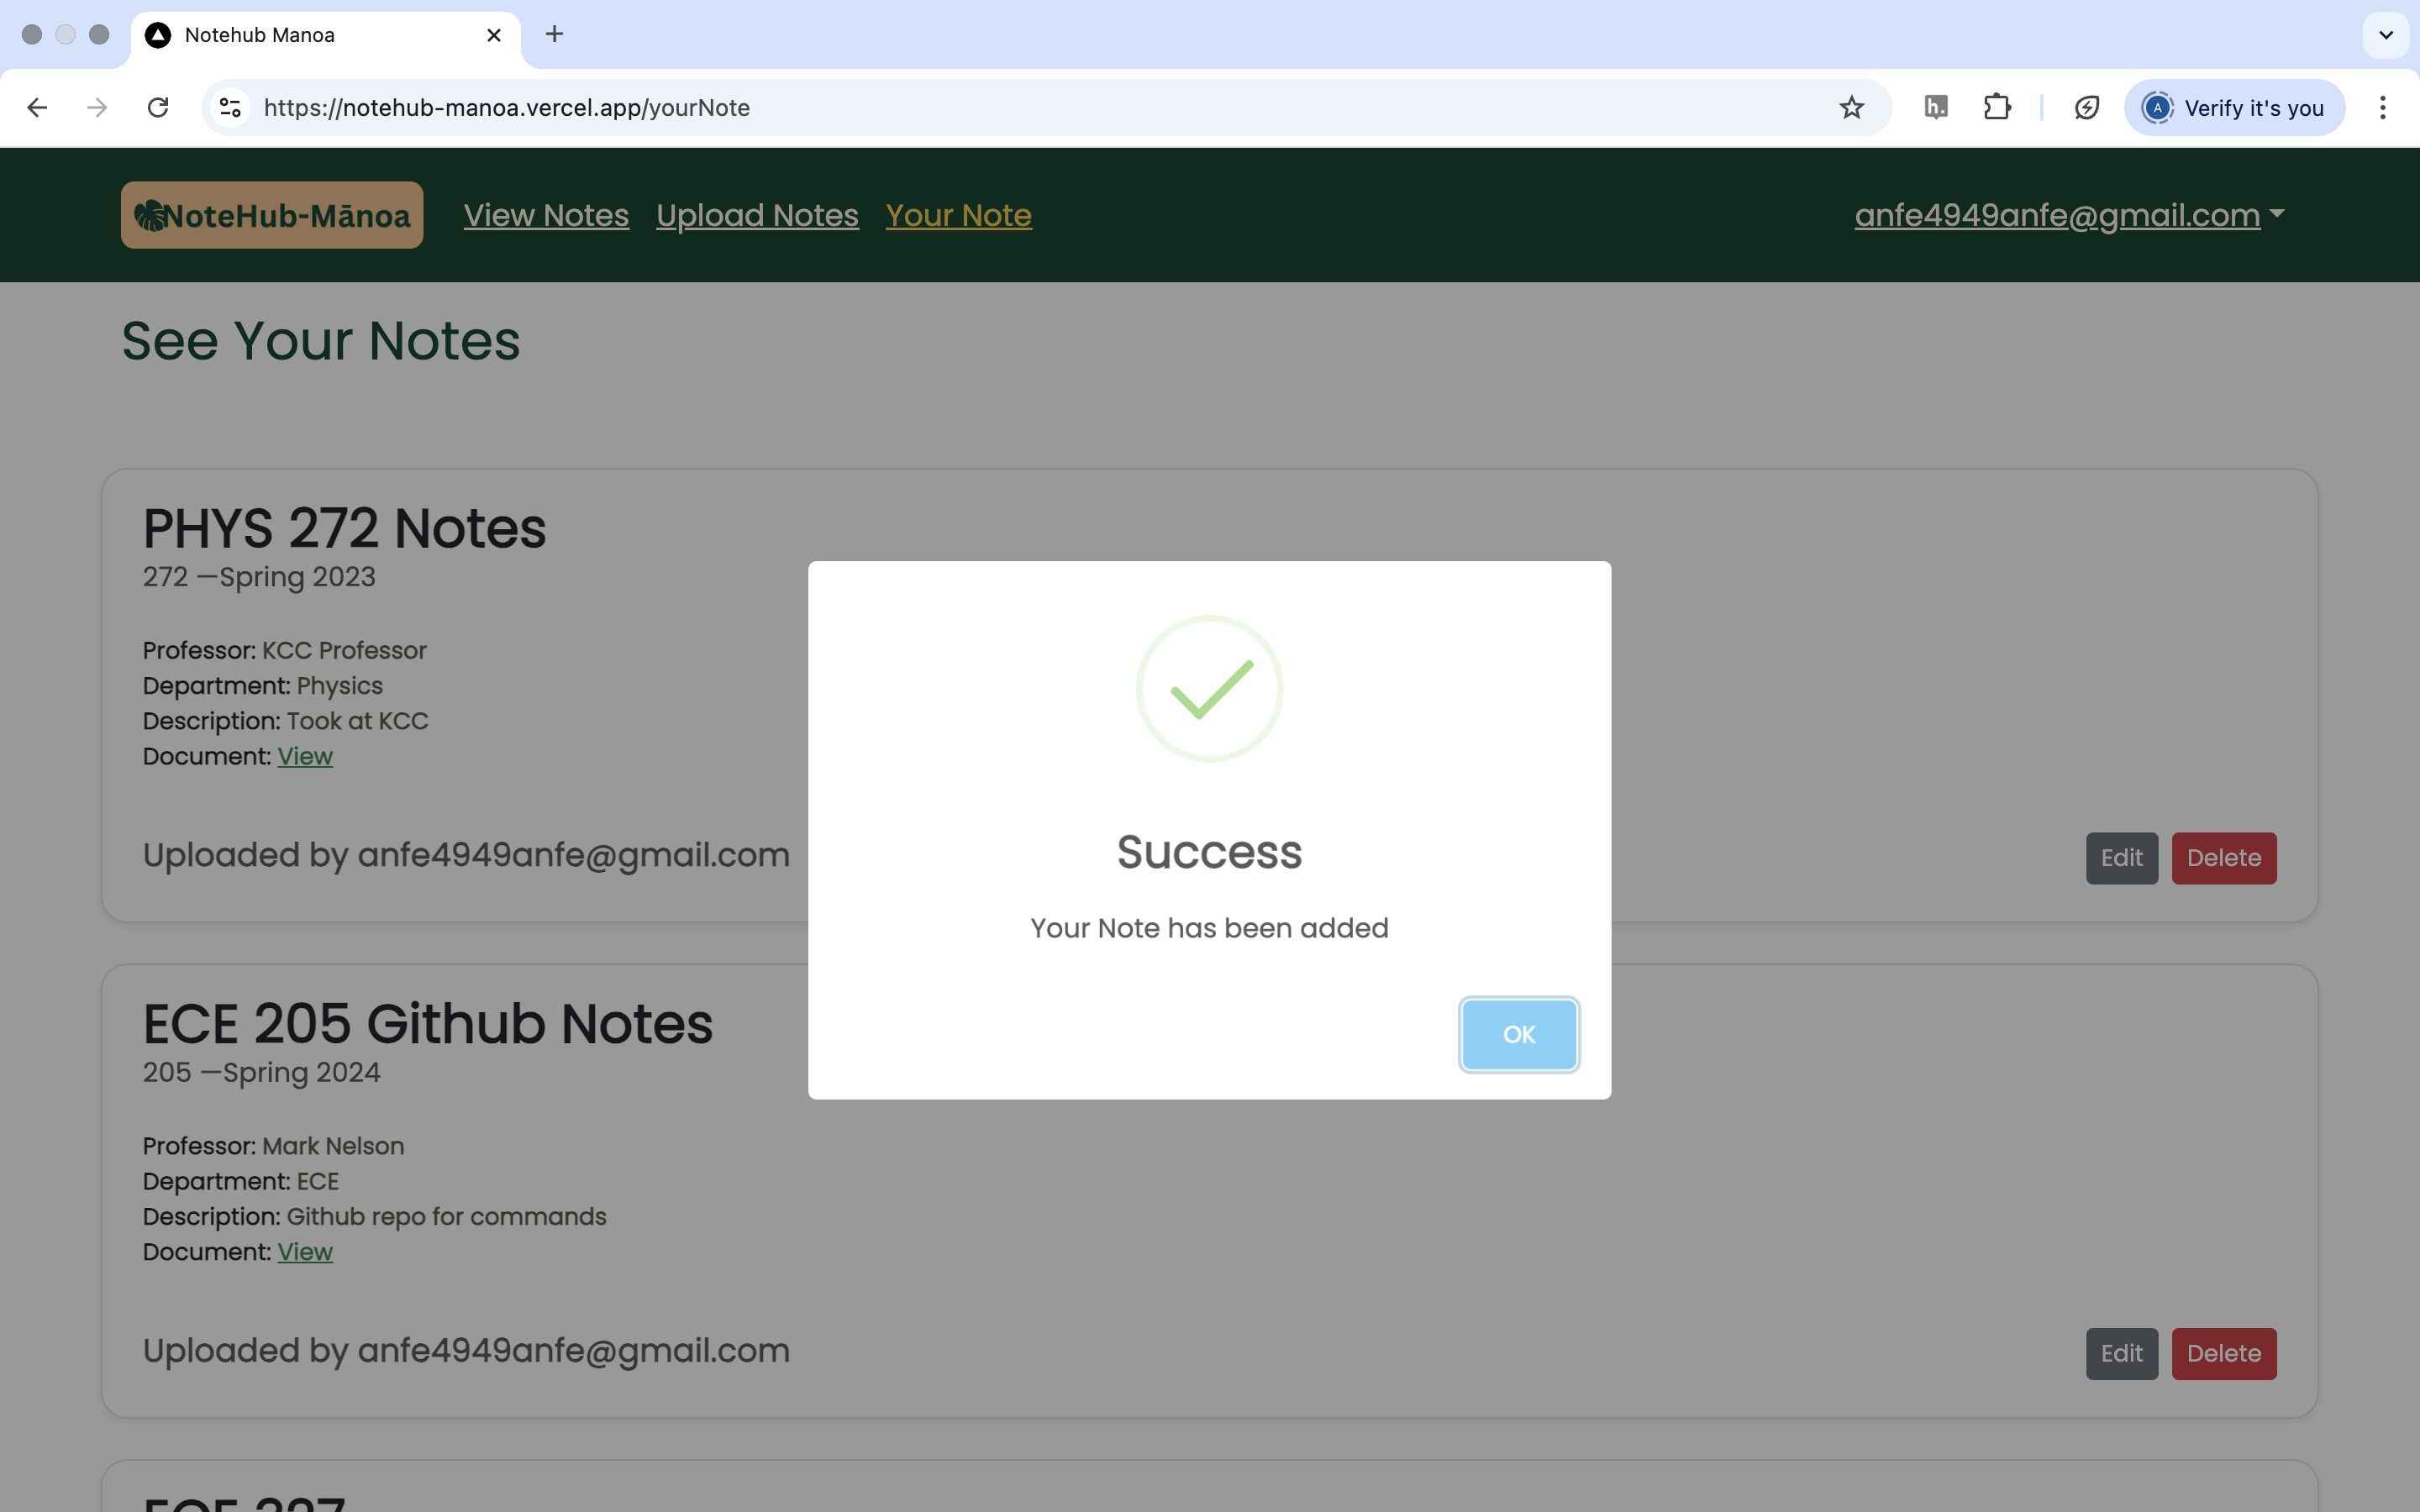Reload the current page
Screen dimensions: 2420x1512
(x=158, y=107)
